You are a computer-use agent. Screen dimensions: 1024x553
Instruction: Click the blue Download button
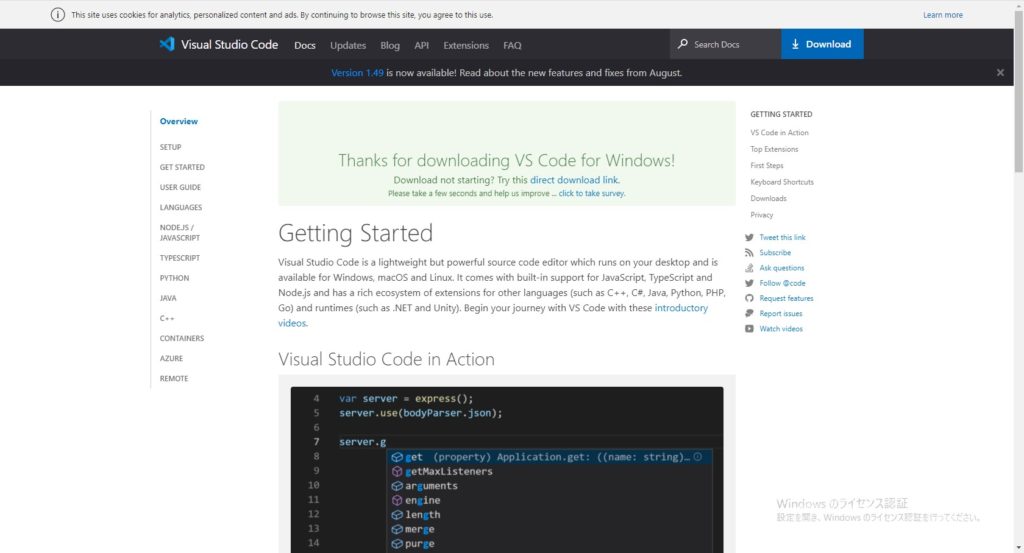(821, 44)
